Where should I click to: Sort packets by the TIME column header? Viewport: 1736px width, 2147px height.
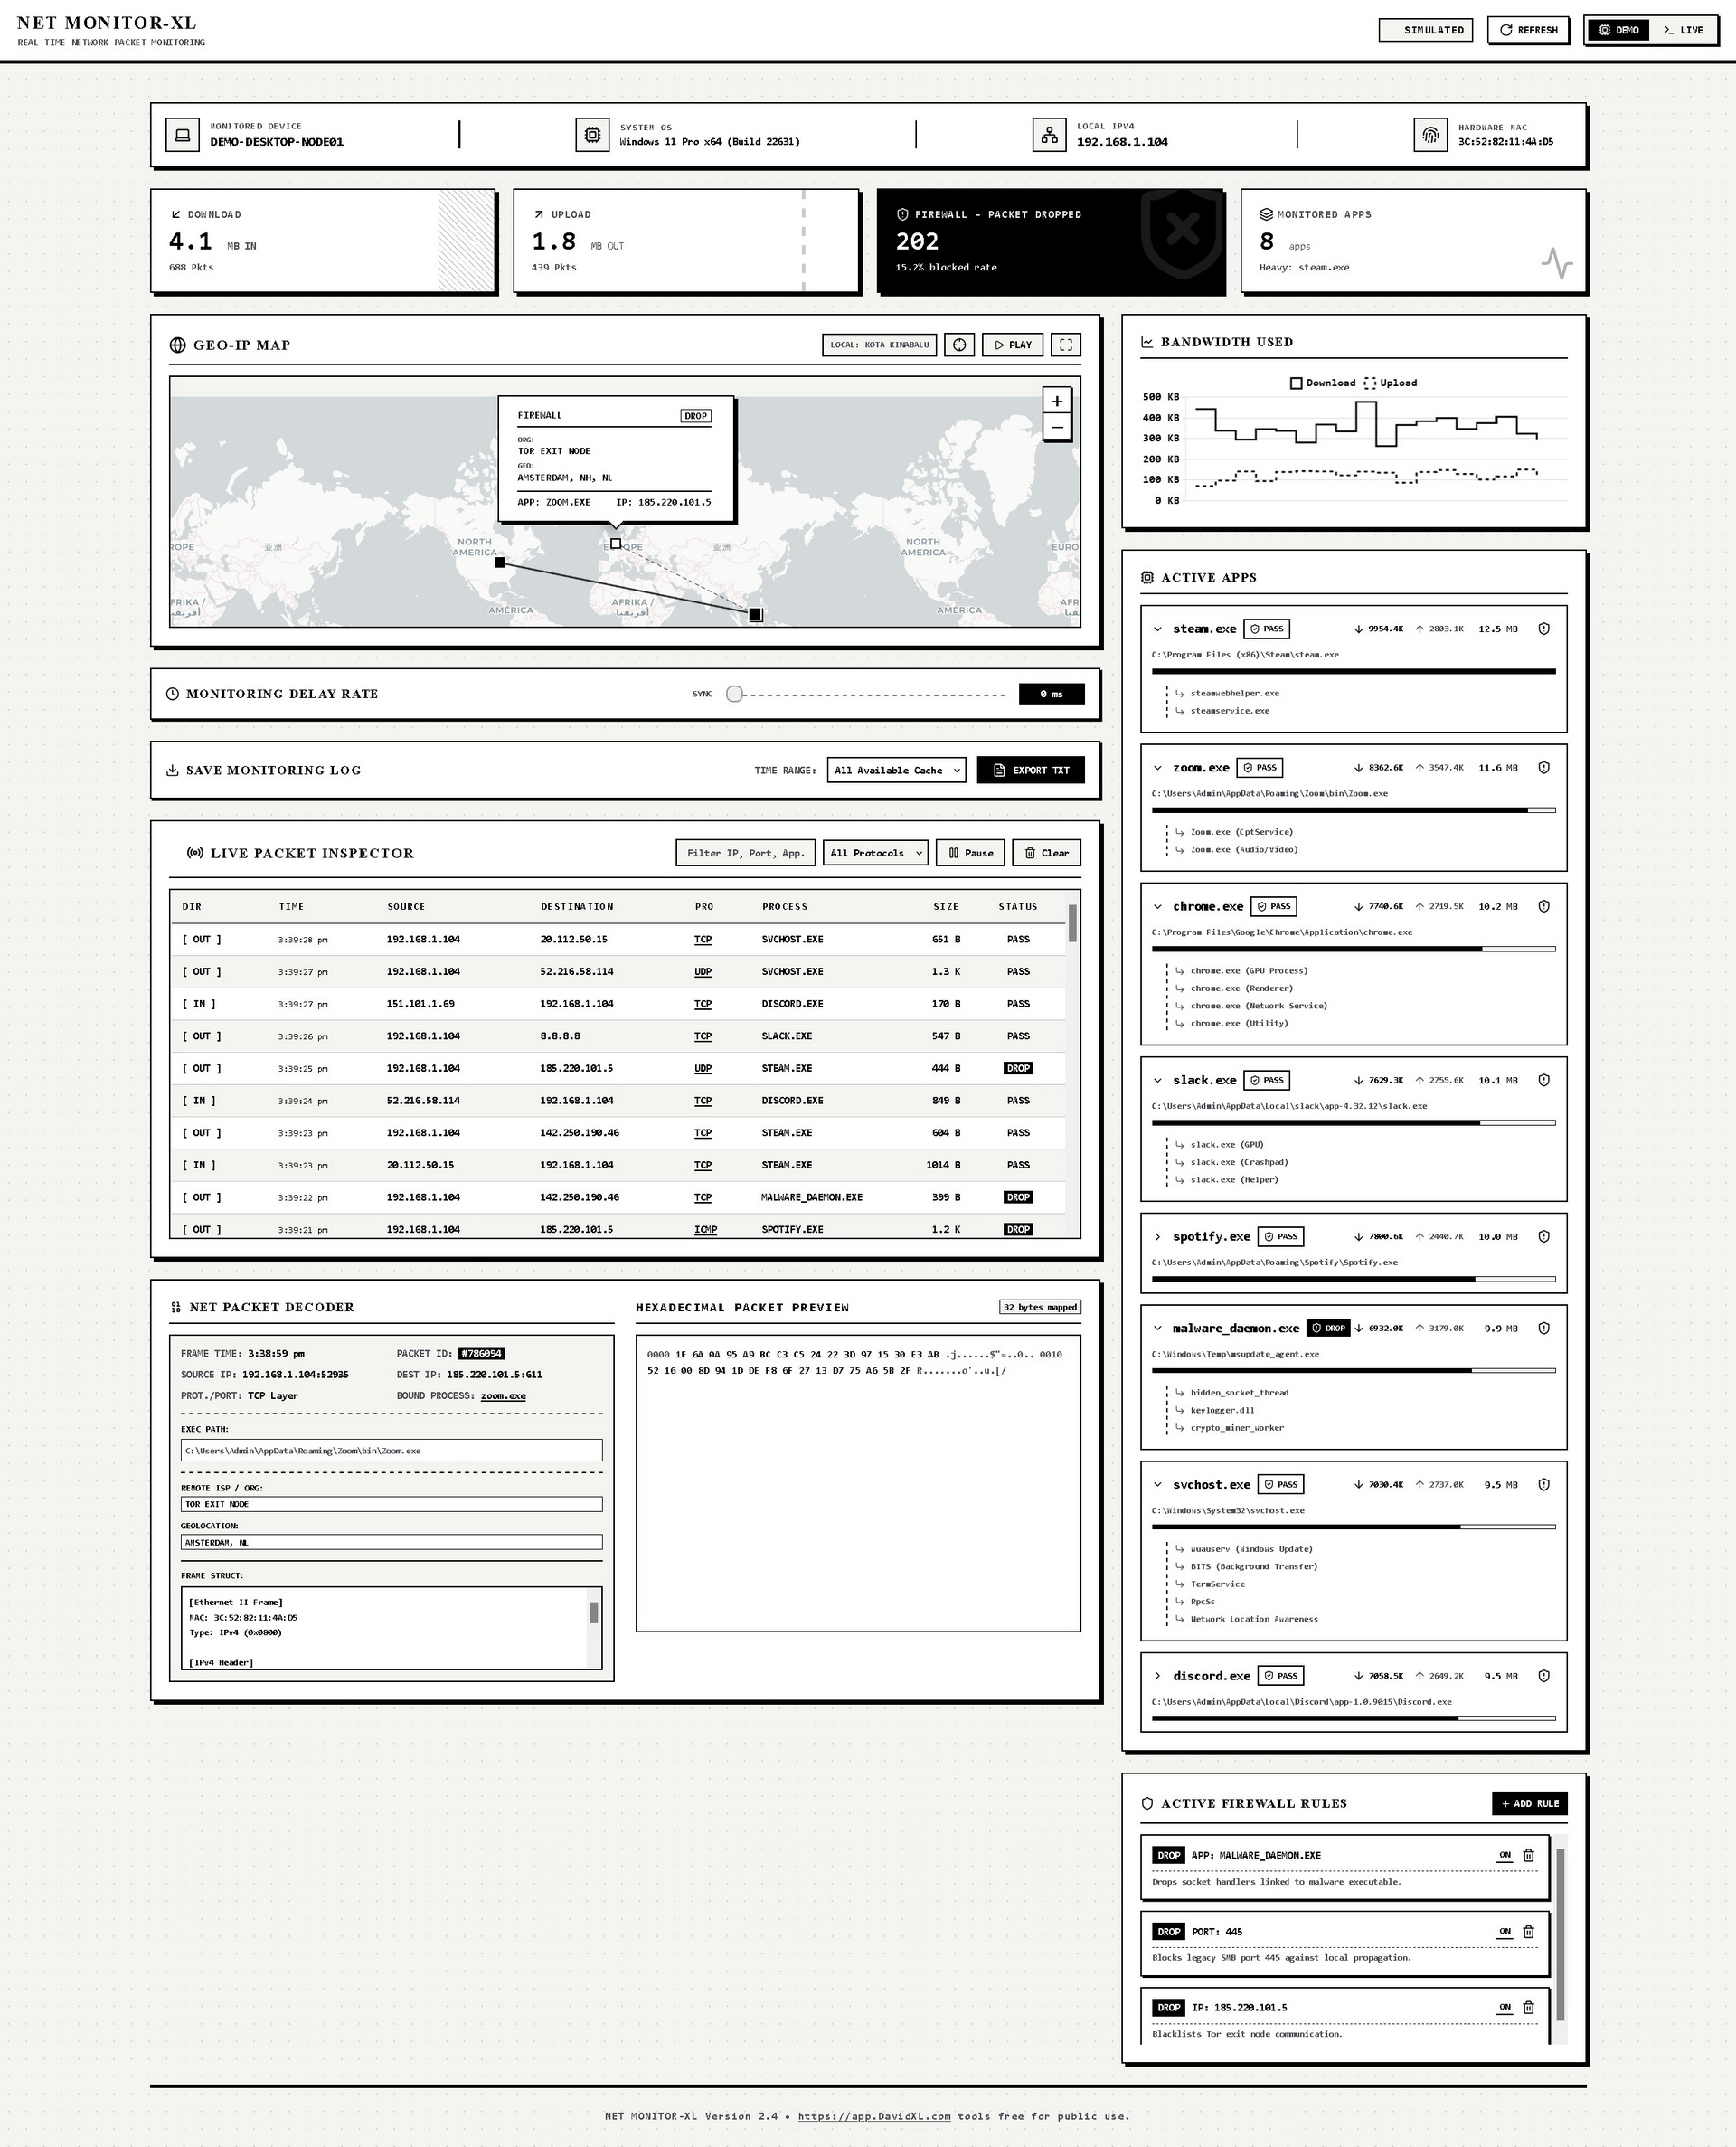click(291, 907)
